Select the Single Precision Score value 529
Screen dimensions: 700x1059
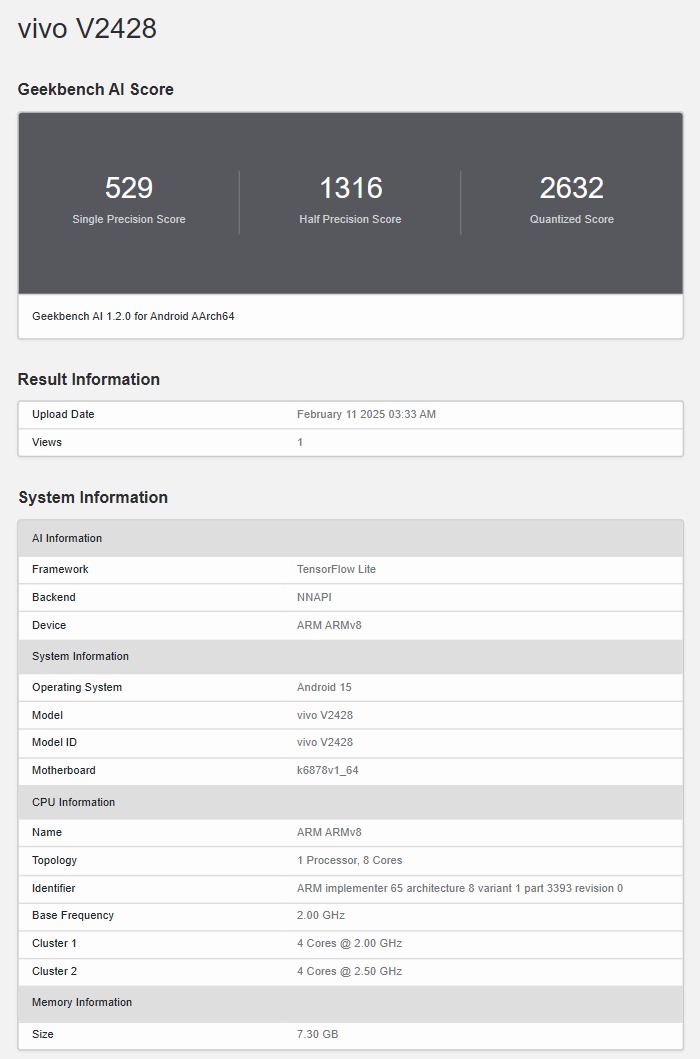pos(128,188)
